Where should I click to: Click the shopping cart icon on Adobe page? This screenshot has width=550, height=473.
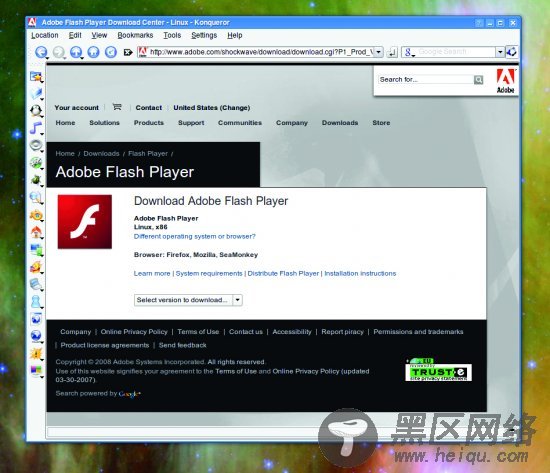[117, 107]
